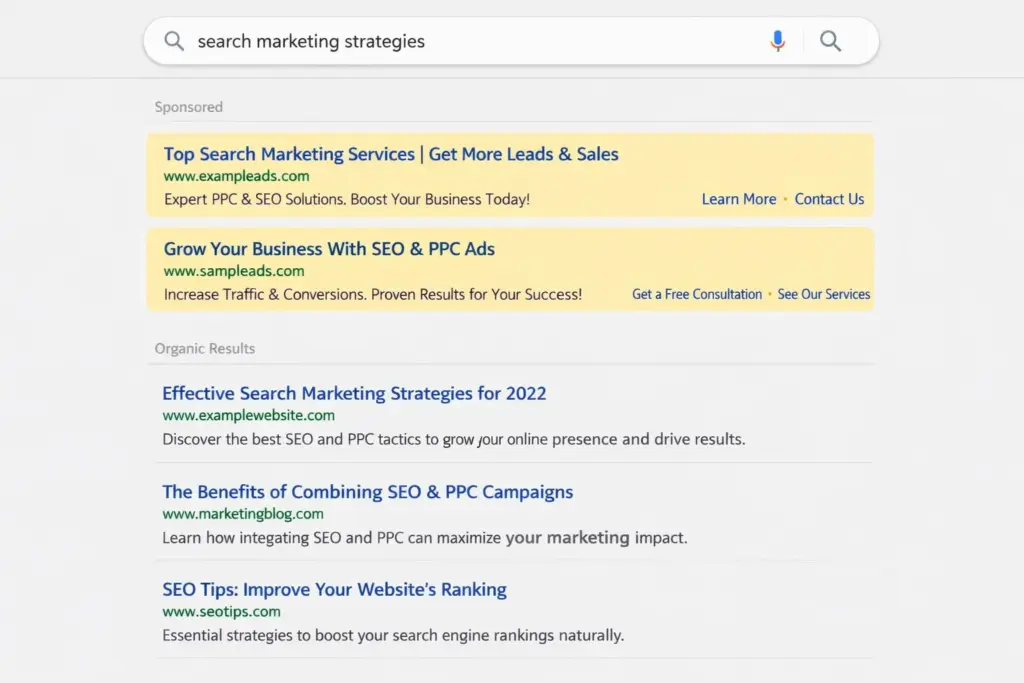Open See Our Services
Image resolution: width=1024 pixels, height=683 pixels.
(x=824, y=294)
